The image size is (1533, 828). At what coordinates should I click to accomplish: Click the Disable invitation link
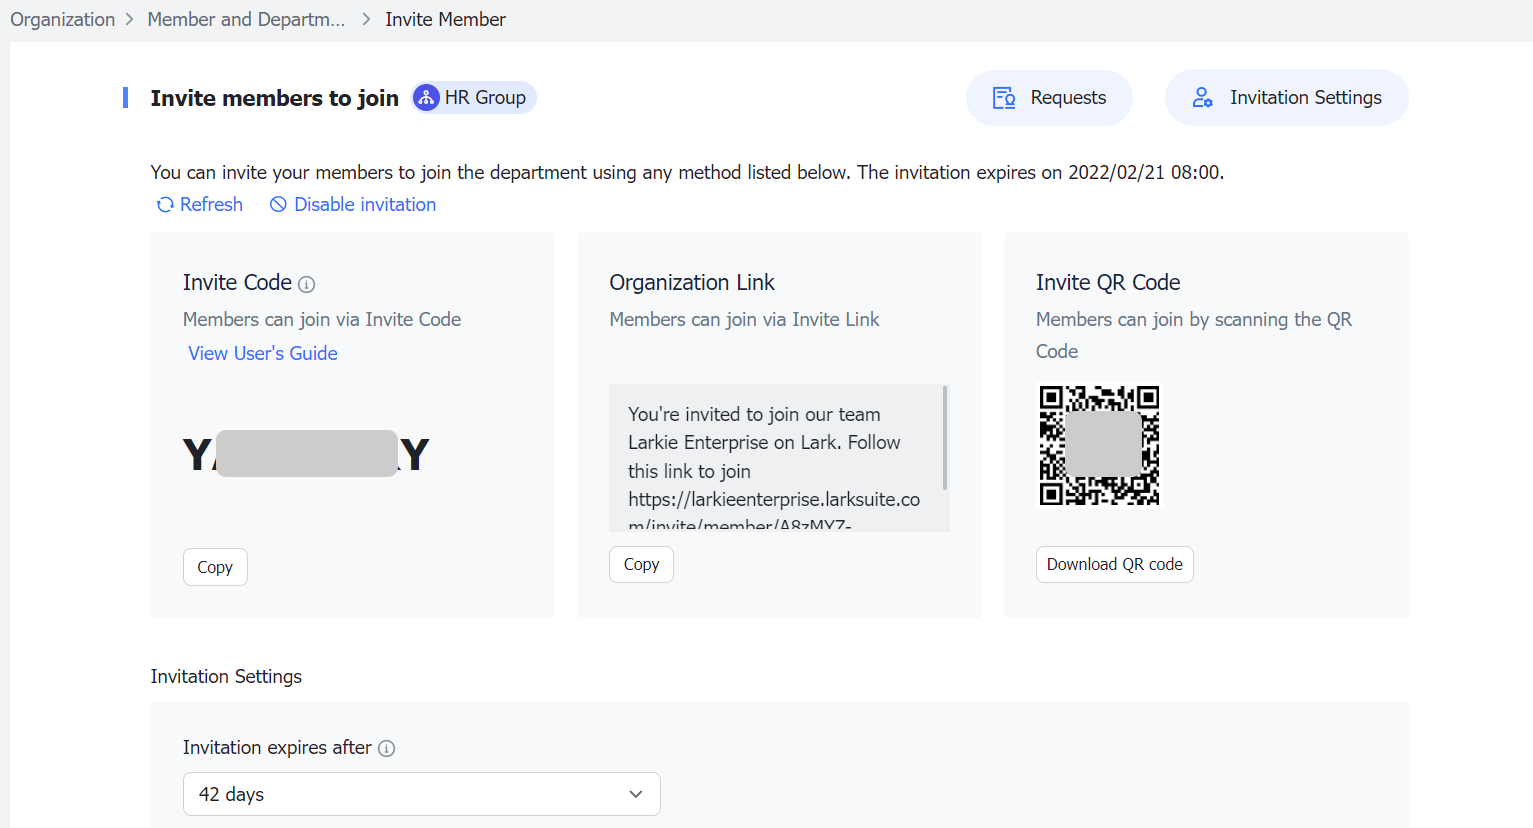coord(364,205)
